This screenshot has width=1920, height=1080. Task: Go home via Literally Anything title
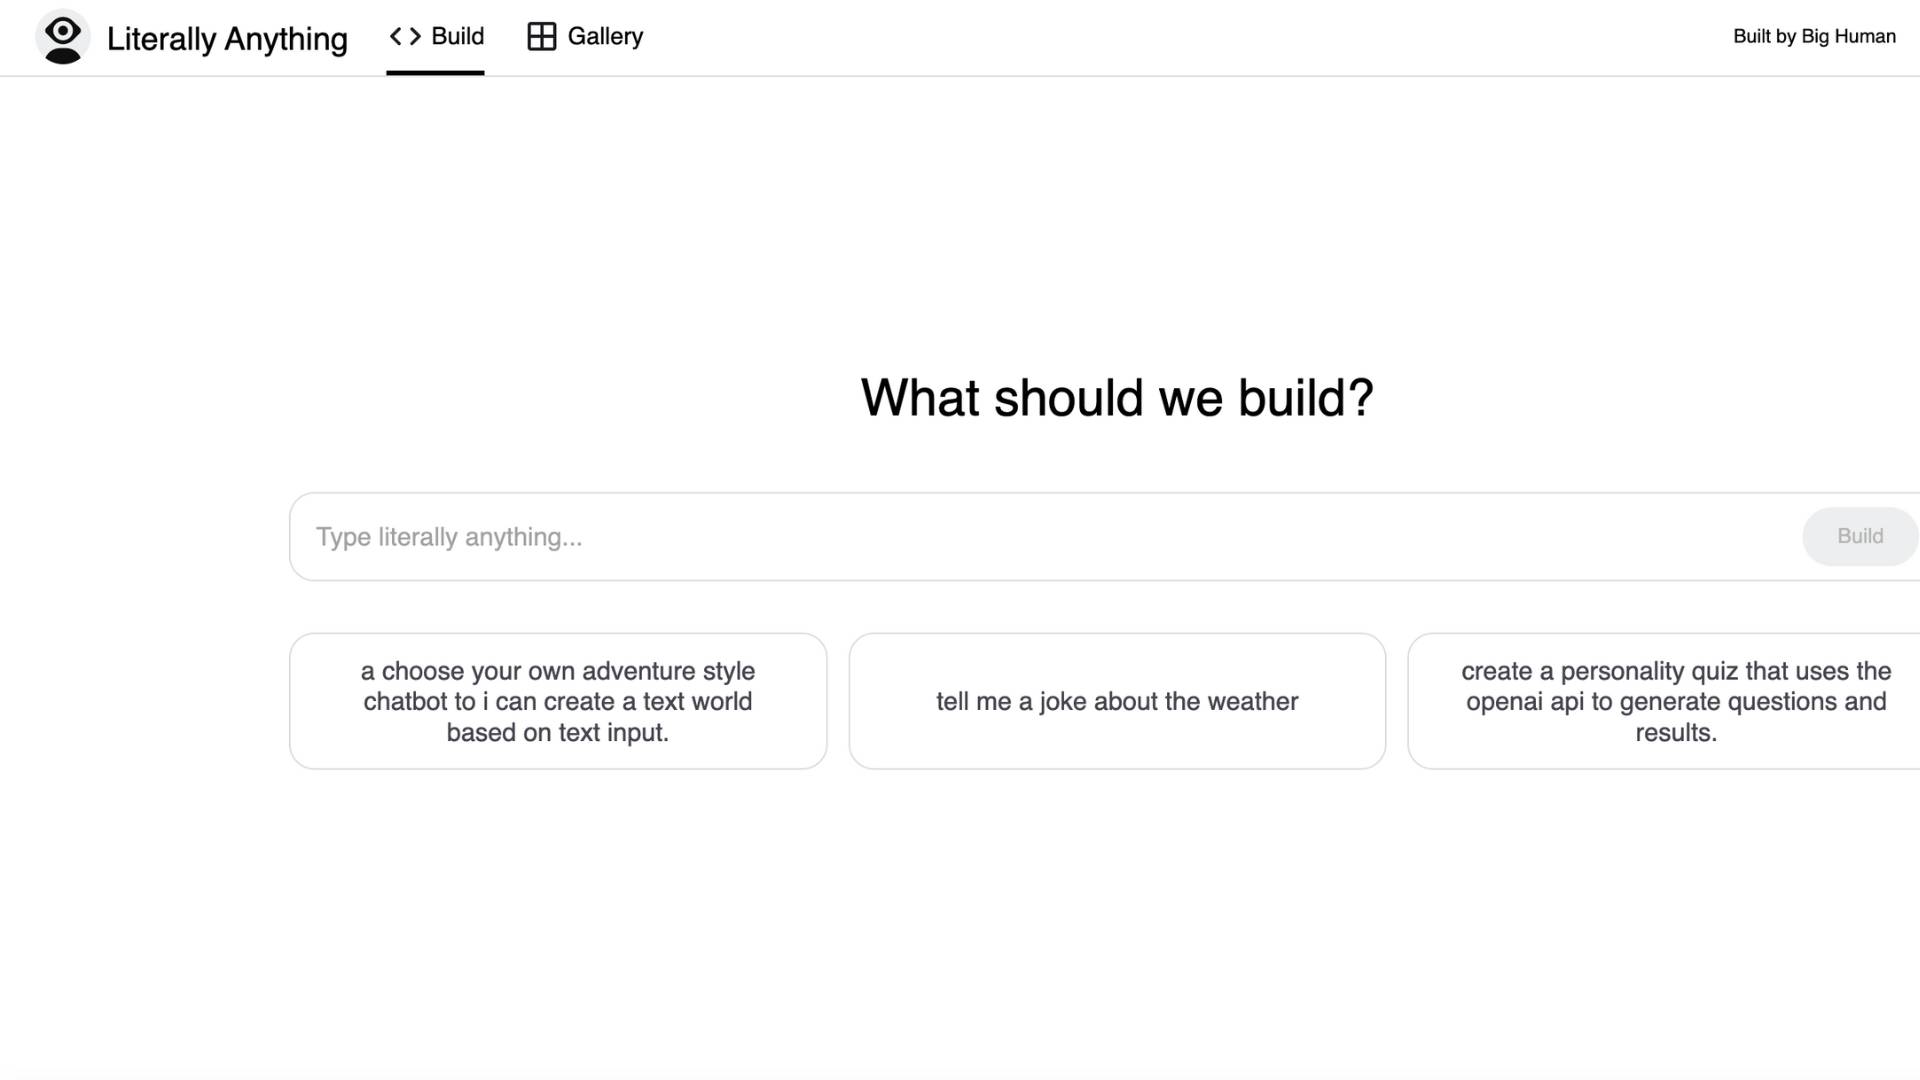click(227, 39)
